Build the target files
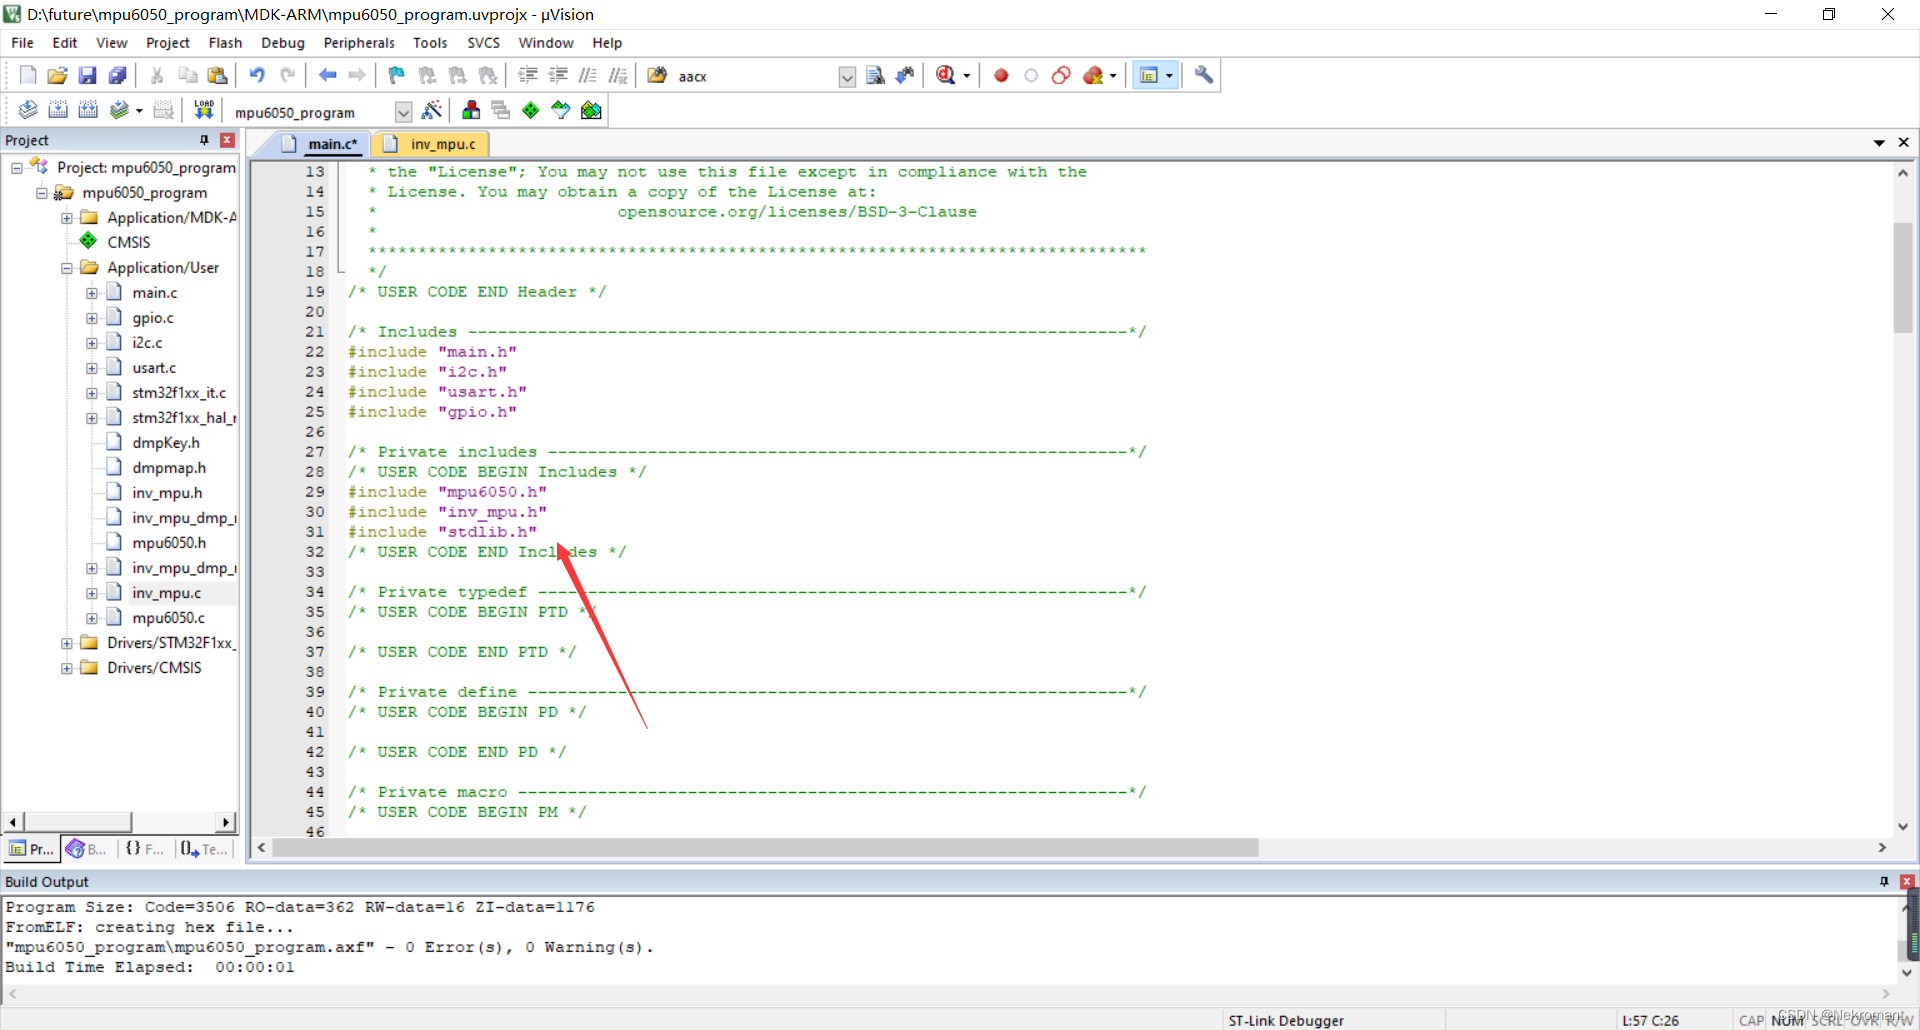The image size is (1920, 1030). 58,110
